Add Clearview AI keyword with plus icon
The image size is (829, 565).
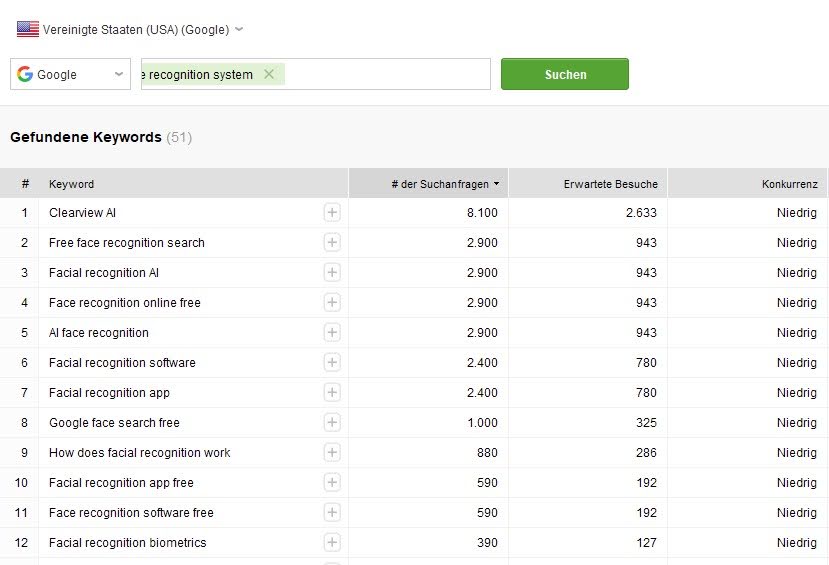[x=332, y=212]
